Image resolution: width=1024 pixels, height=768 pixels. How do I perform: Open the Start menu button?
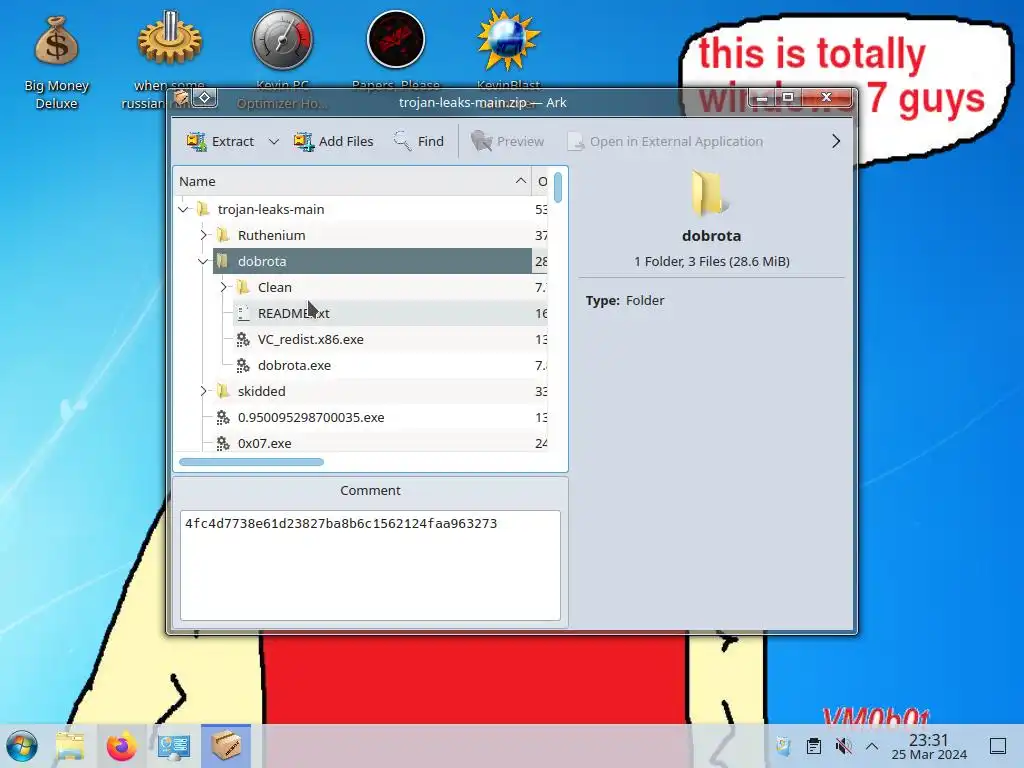[22, 746]
